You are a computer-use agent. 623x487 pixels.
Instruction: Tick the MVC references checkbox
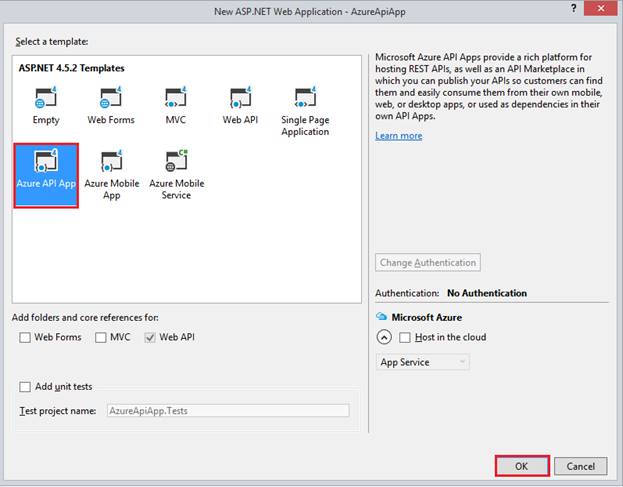click(101, 338)
